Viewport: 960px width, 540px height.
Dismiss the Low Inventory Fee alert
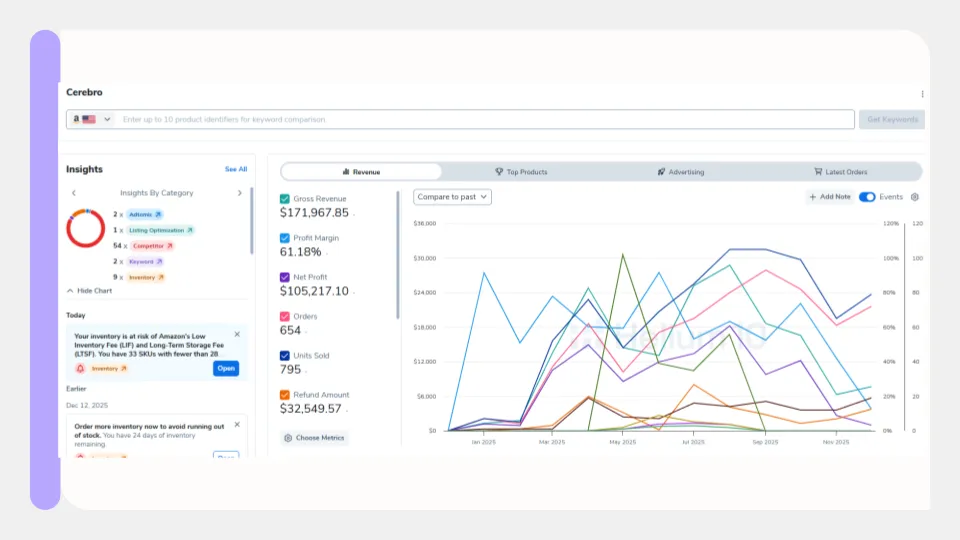(237, 334)
